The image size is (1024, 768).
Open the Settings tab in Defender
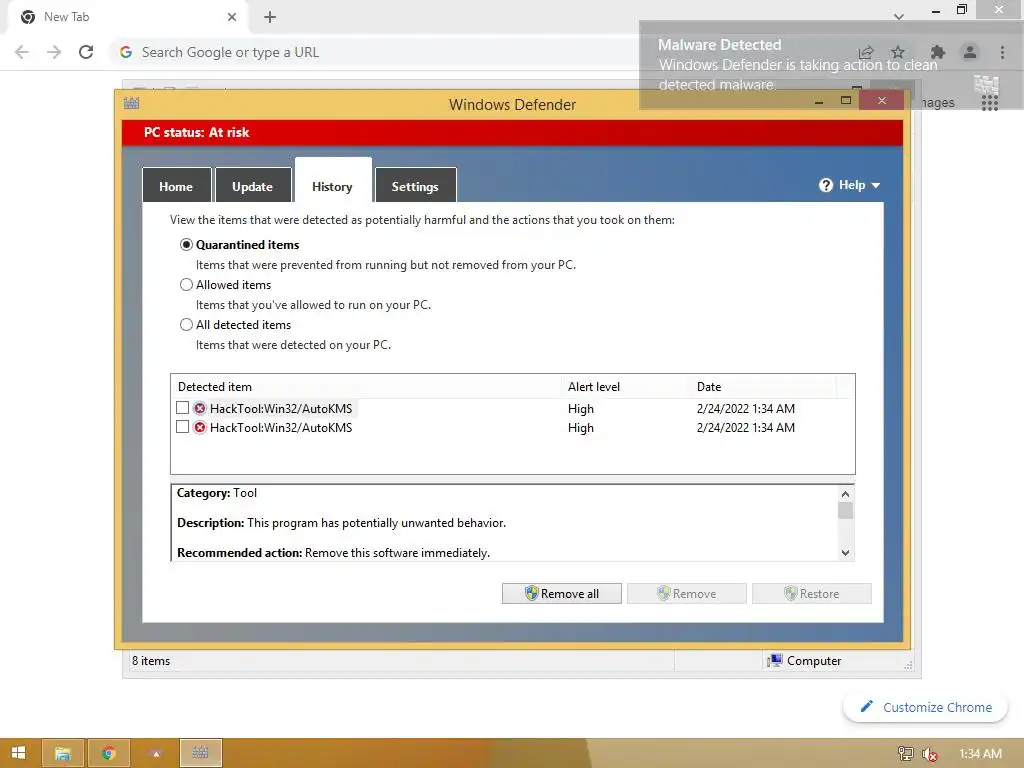point(415,186)
